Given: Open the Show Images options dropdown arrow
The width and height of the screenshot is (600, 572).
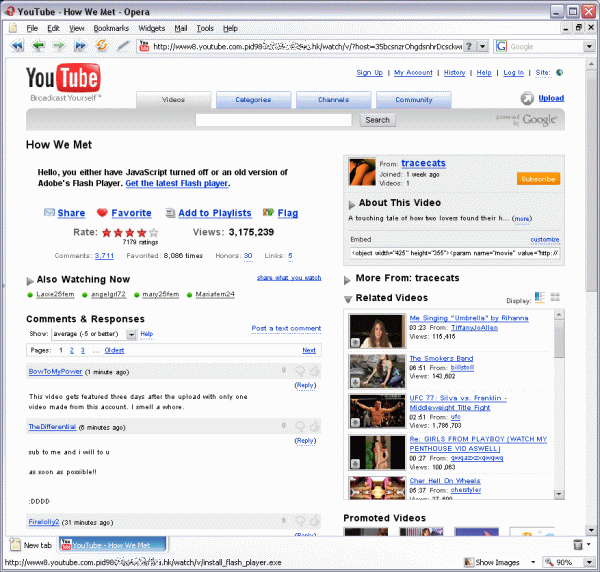Looking at the screenshot, I should click(533, 562).
